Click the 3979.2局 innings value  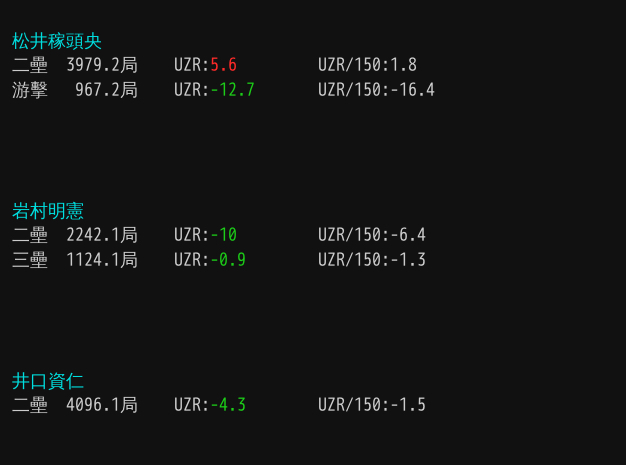(102, 65)
